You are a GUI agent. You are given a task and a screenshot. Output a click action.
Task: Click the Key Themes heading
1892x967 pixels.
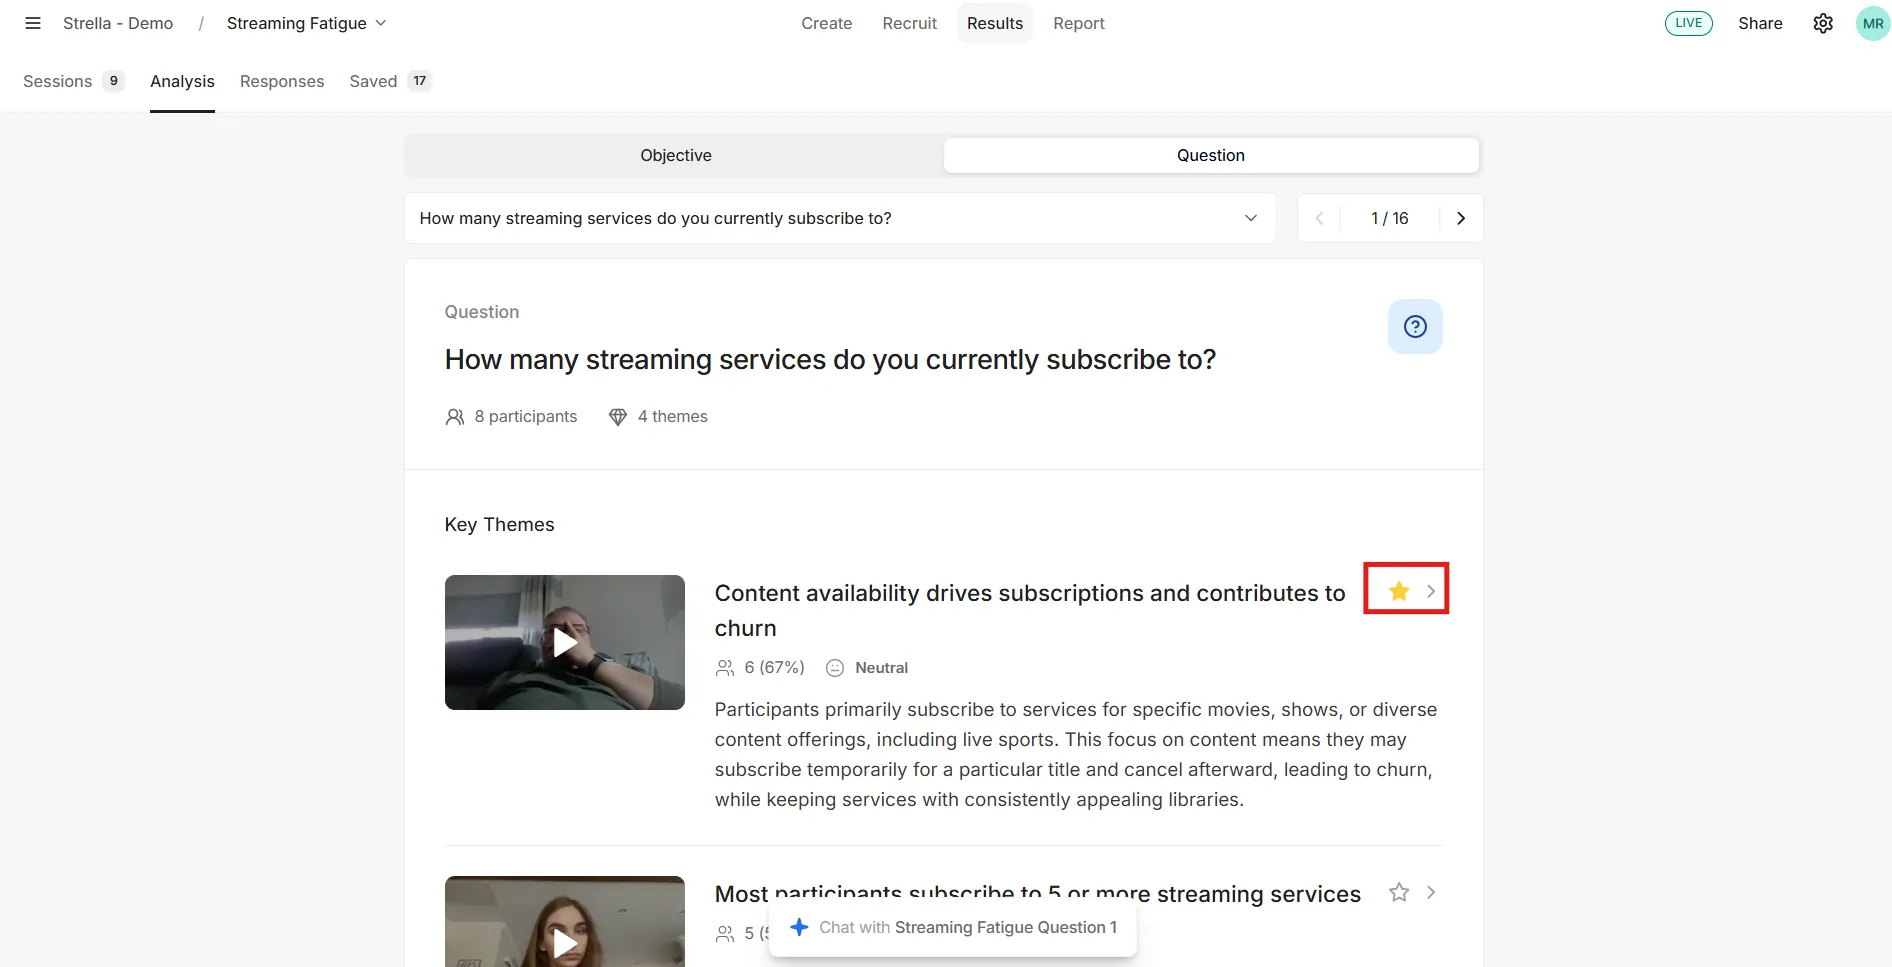tap(499, 524)
